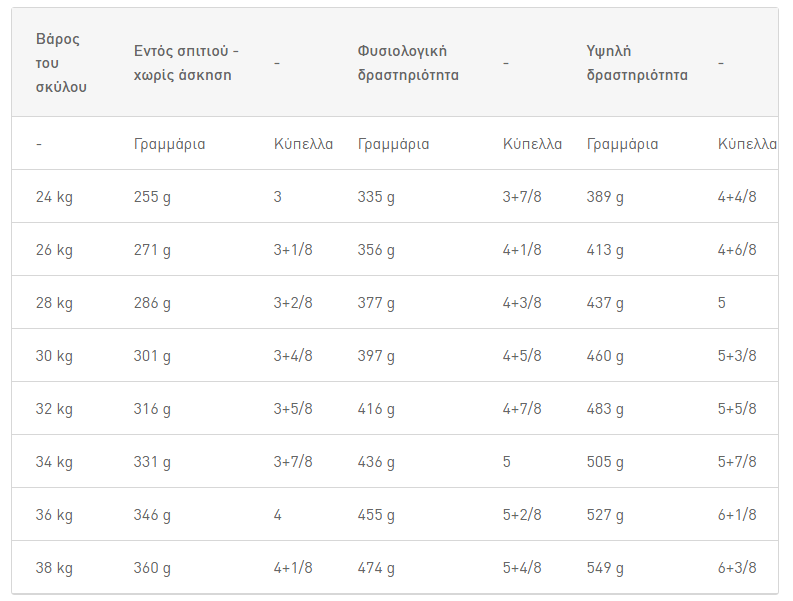Click the 'Υψηλή δραστηριότητα' header
Image resolution: width=793 pixels, height=601 pixels.
click(x=637, y=63)
